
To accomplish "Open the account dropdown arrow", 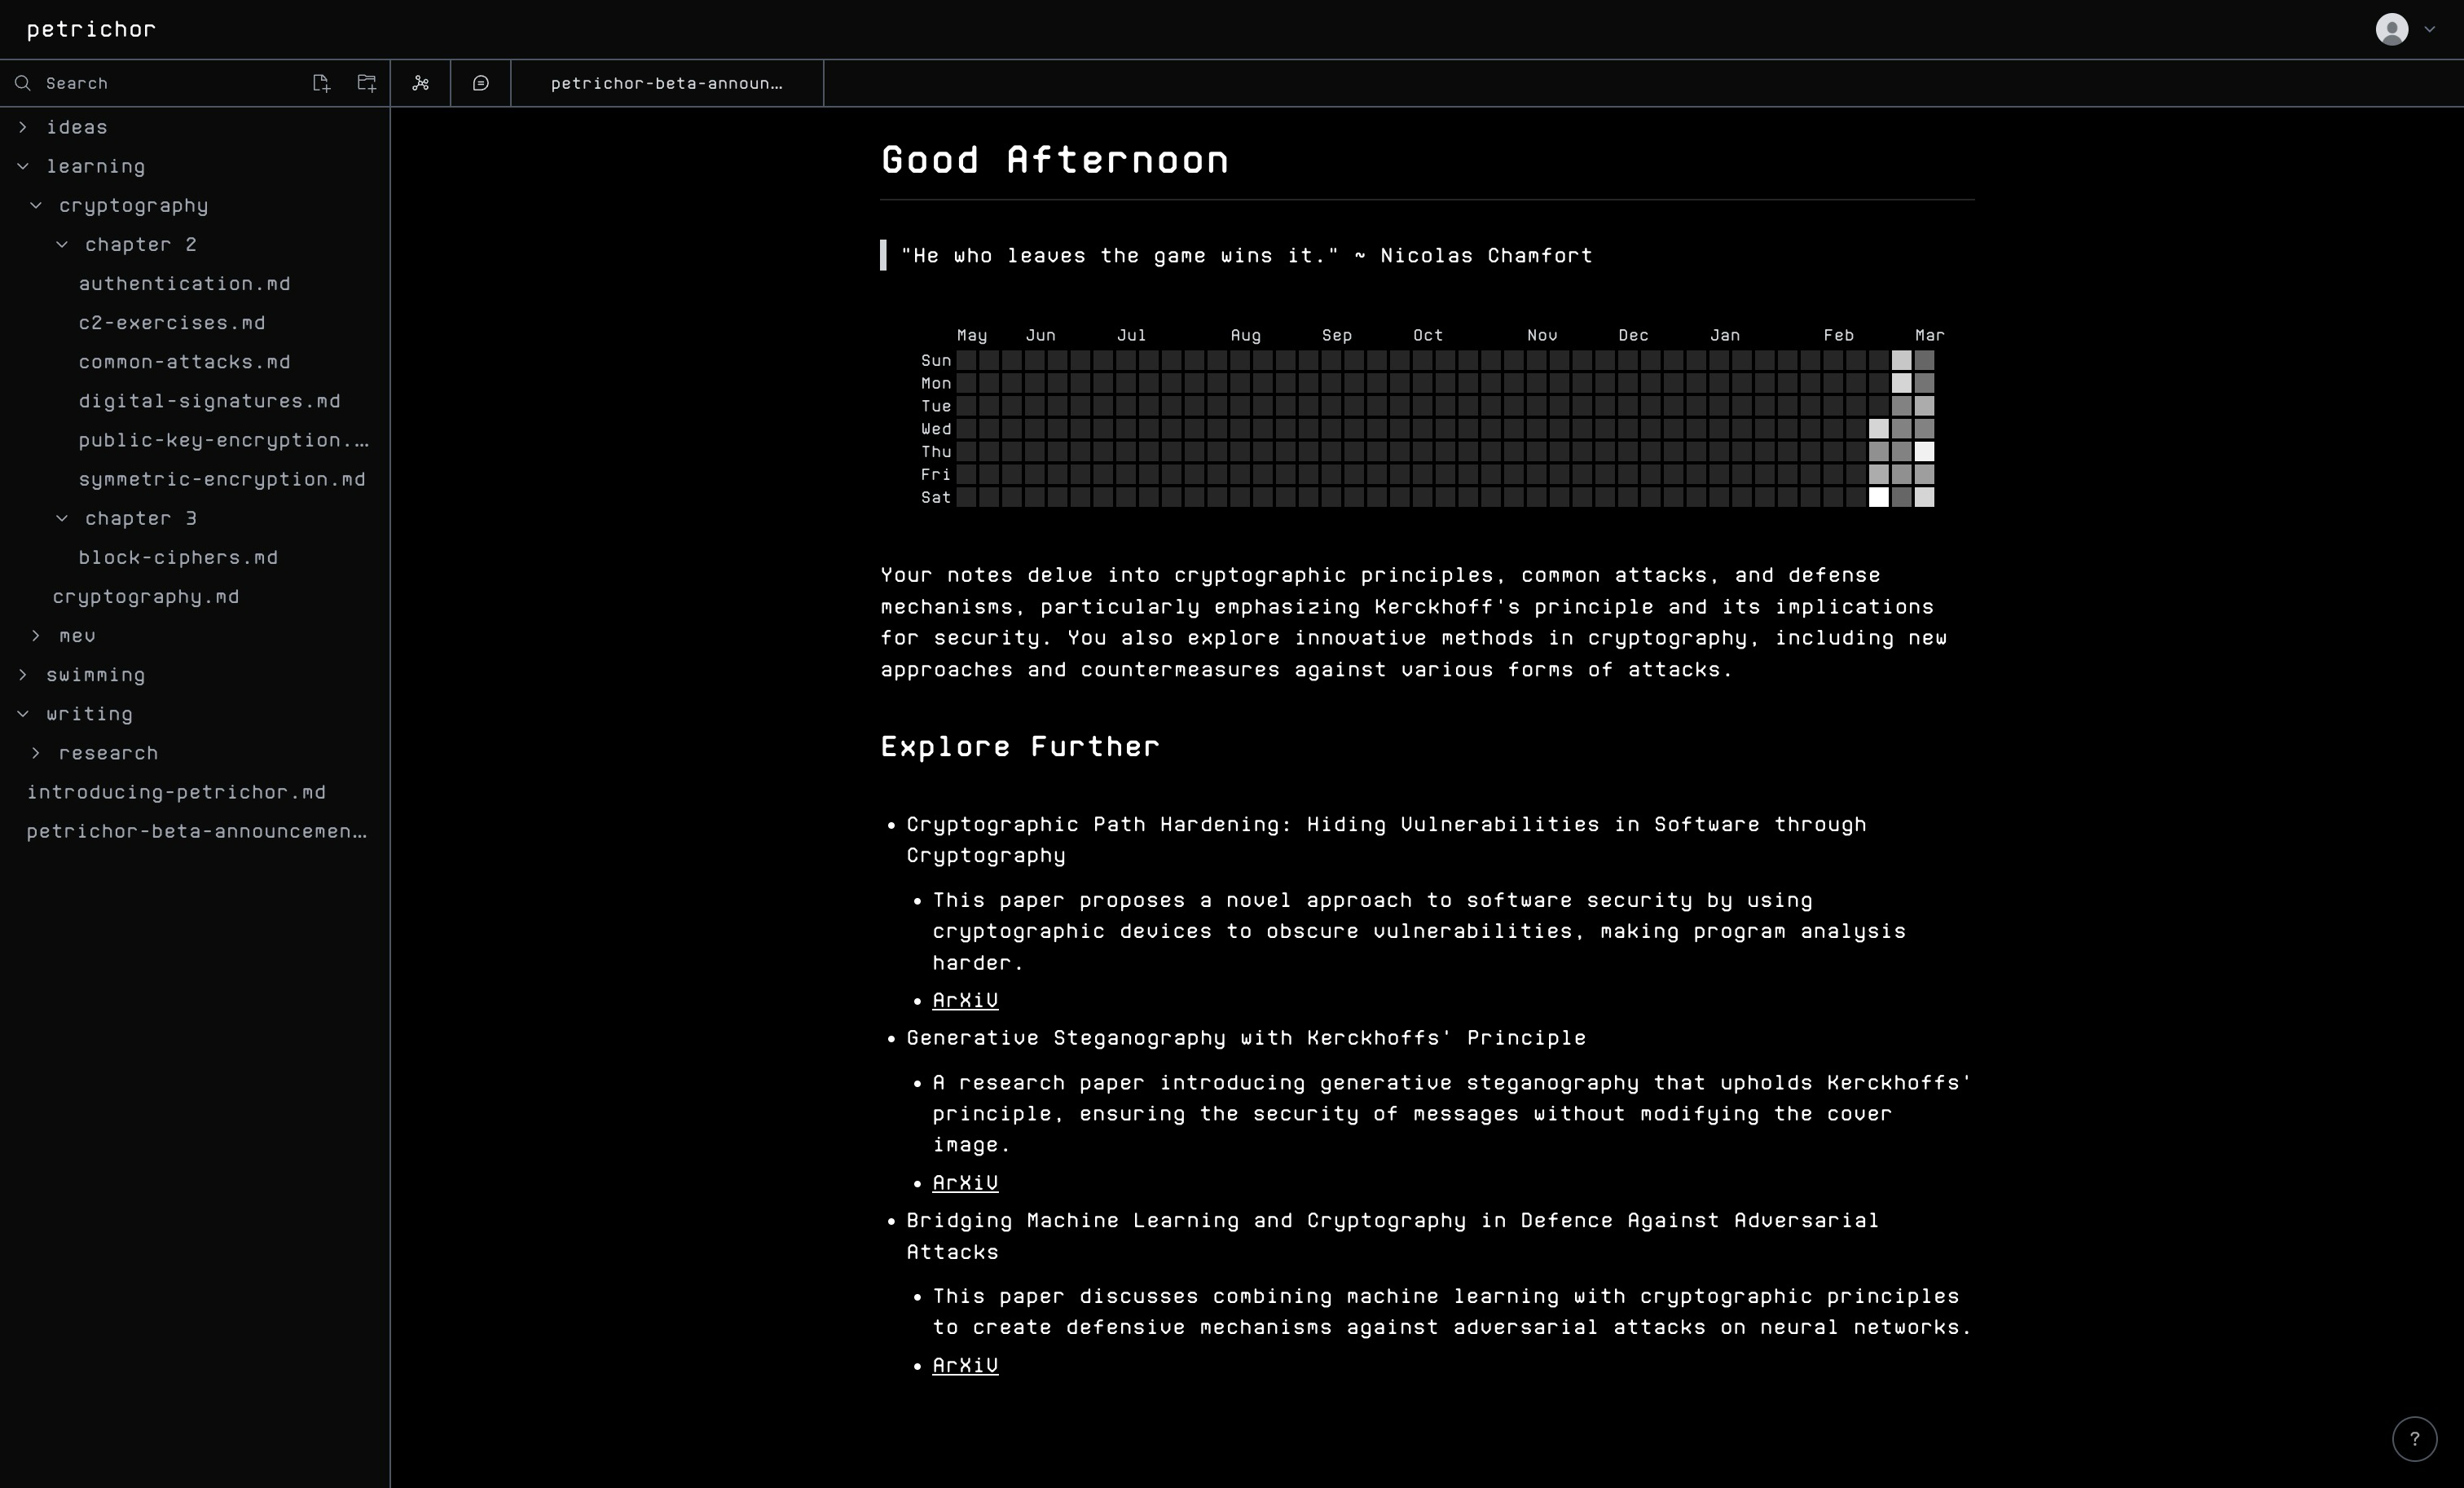I will coord(2430,29).
